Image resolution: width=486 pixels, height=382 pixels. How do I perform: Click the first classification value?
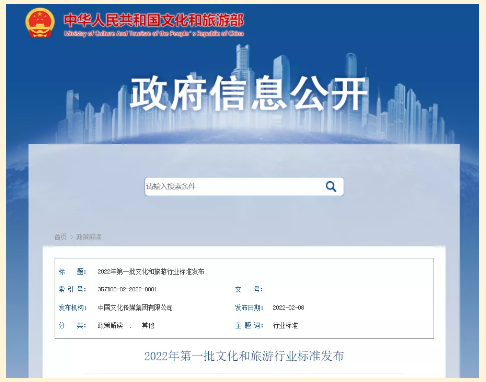(x=110, y=325)
